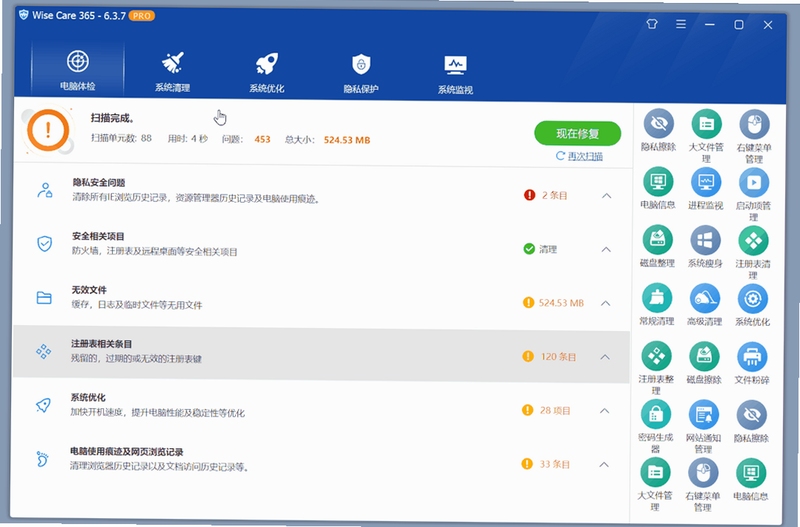Viewport: 800px width, 527px height.
Task: Click the orange exclamation scan status icon
Action: (x=48, y=130)
